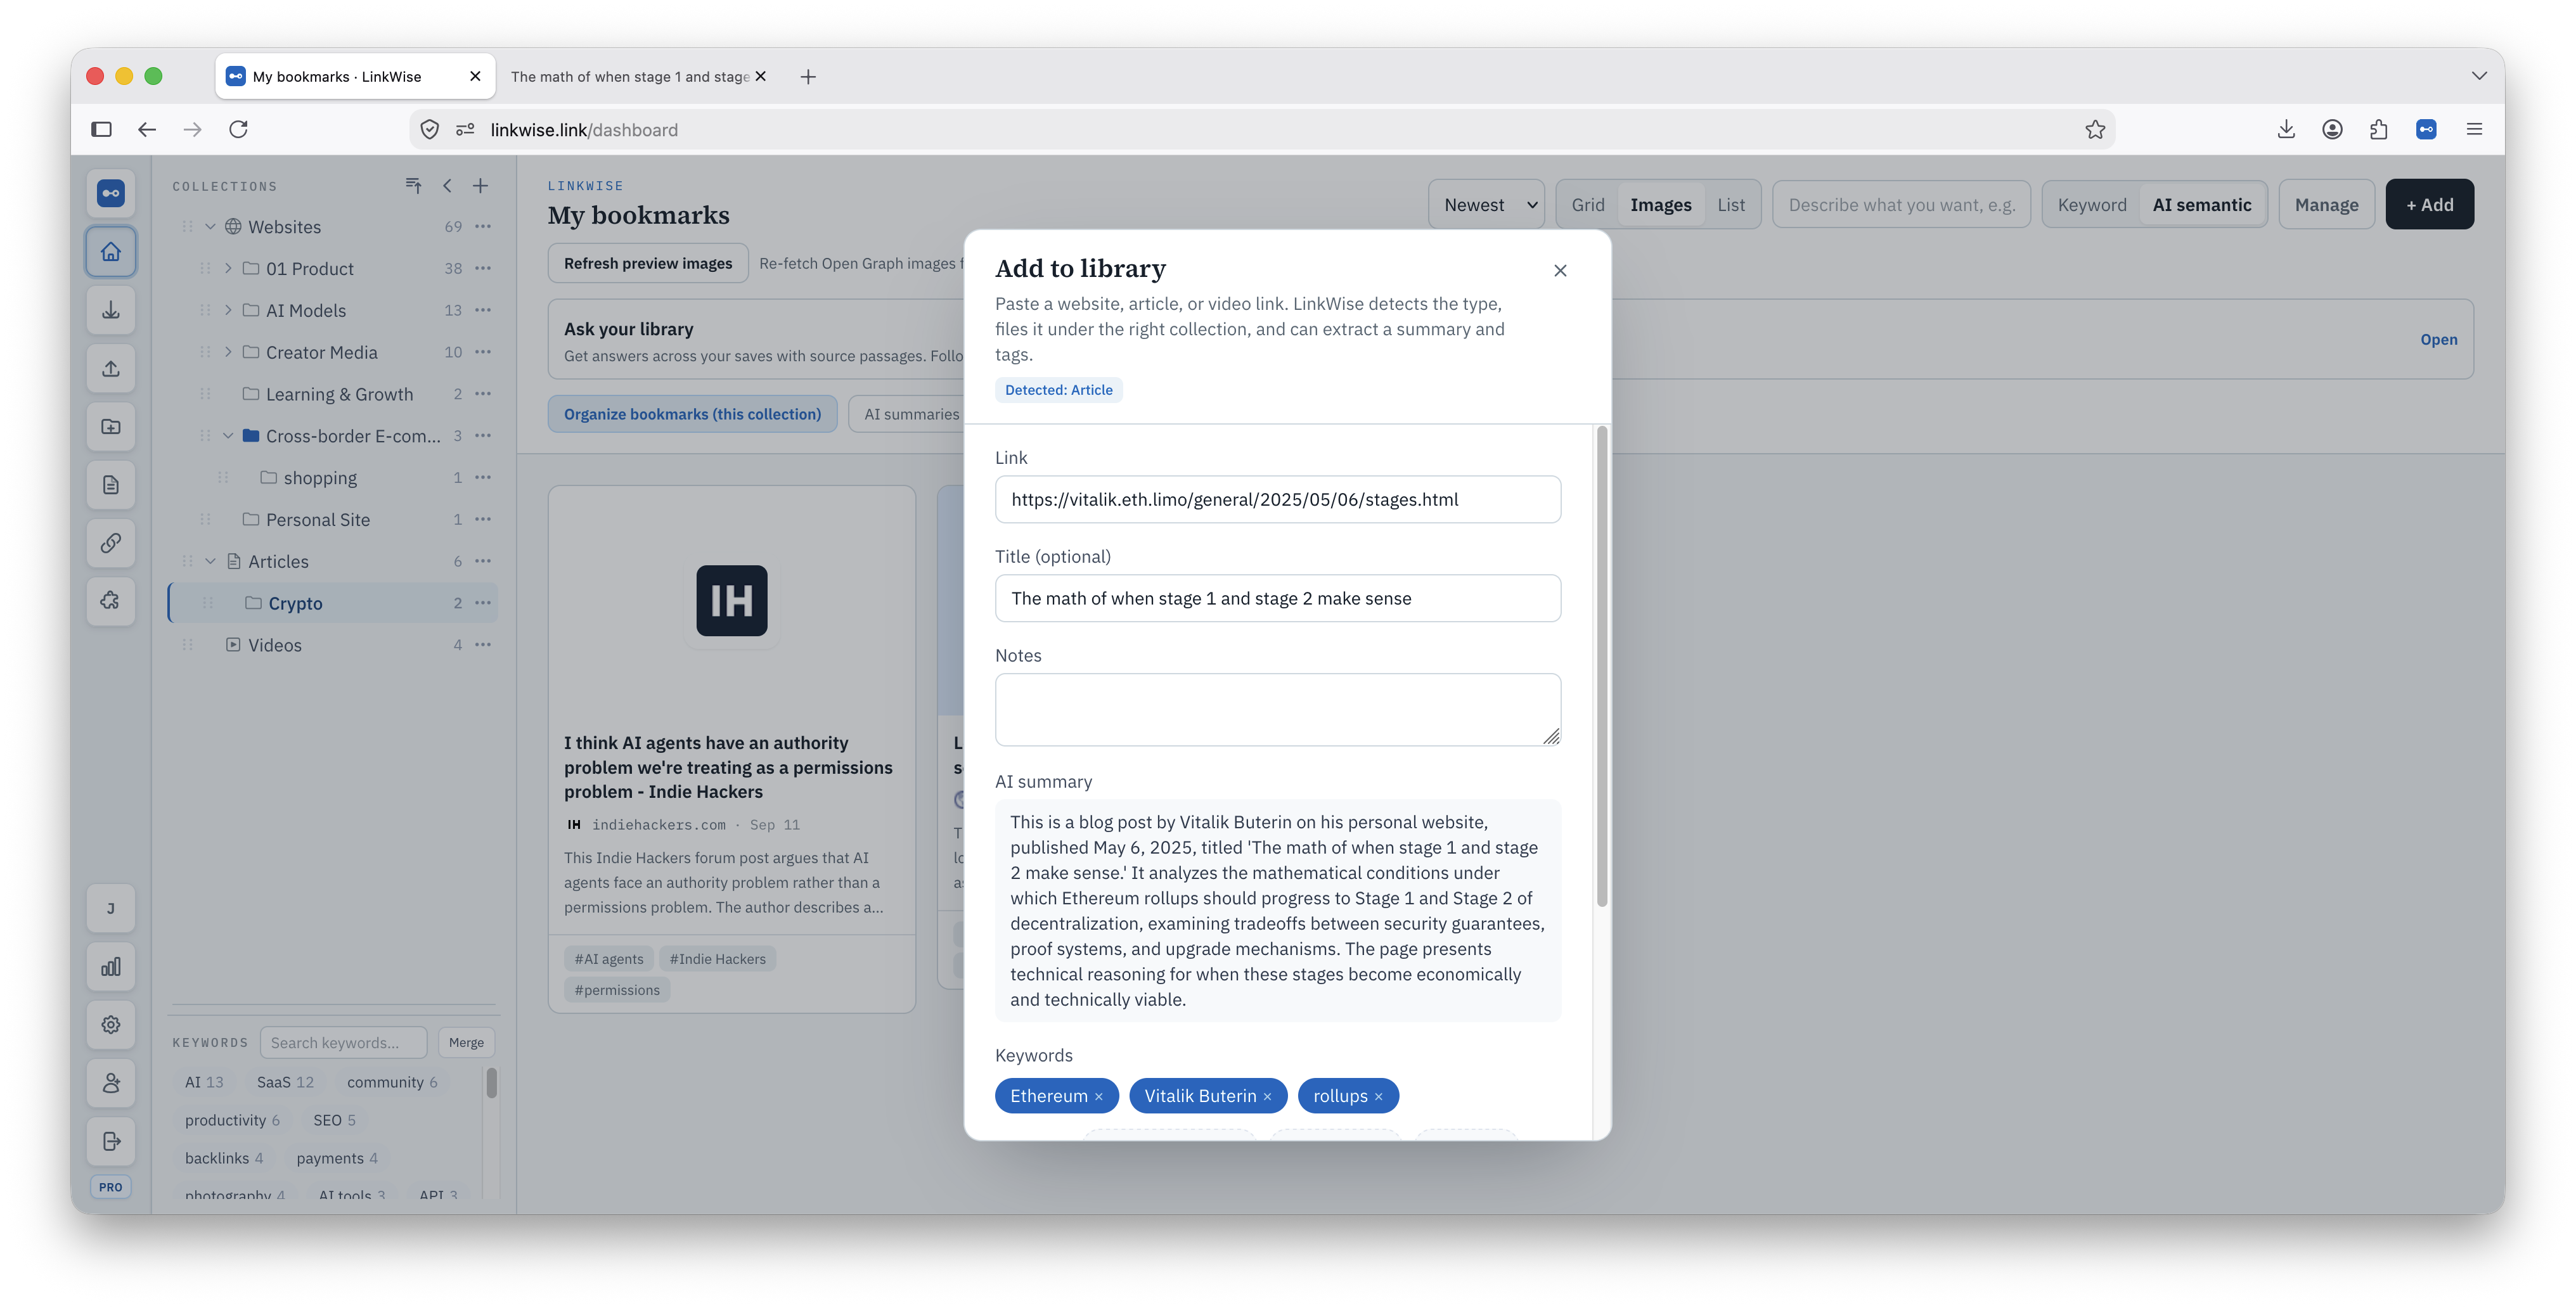Switch view to Images
The width and height of the screenshot is (2576, 1308).
click(x=1661, y=205)
